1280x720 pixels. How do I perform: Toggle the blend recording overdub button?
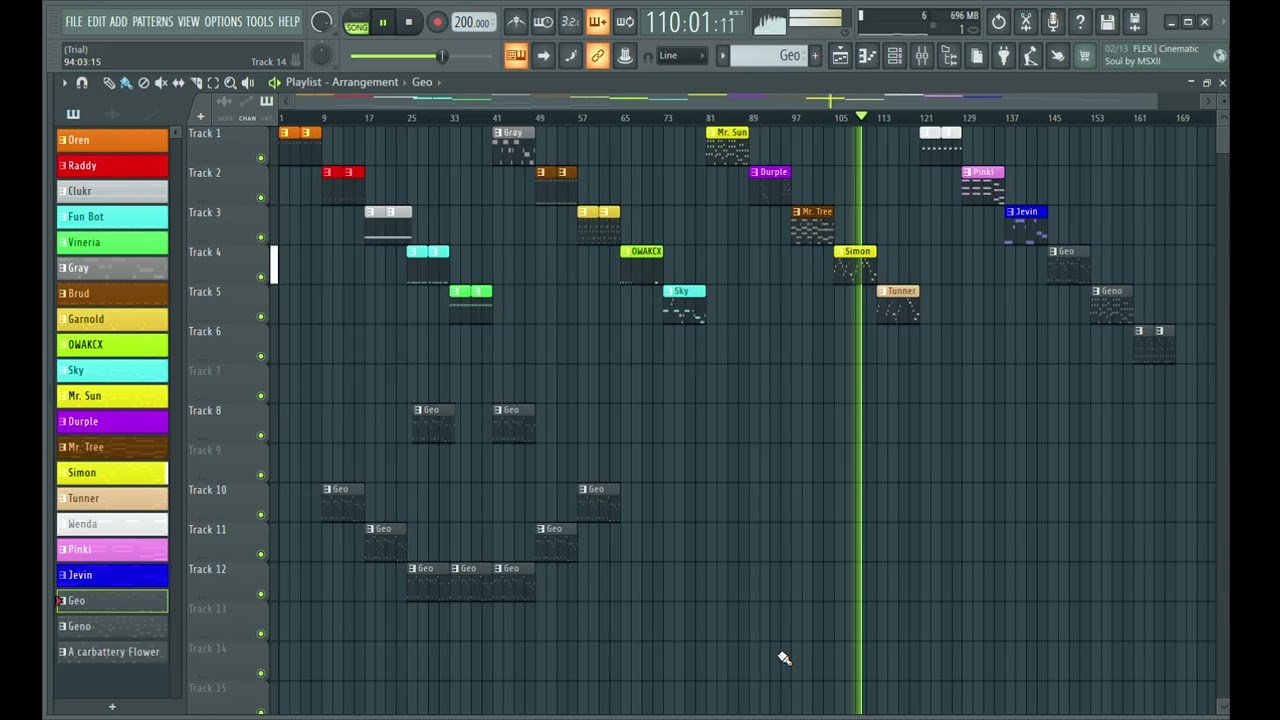(x=597, y=22)
